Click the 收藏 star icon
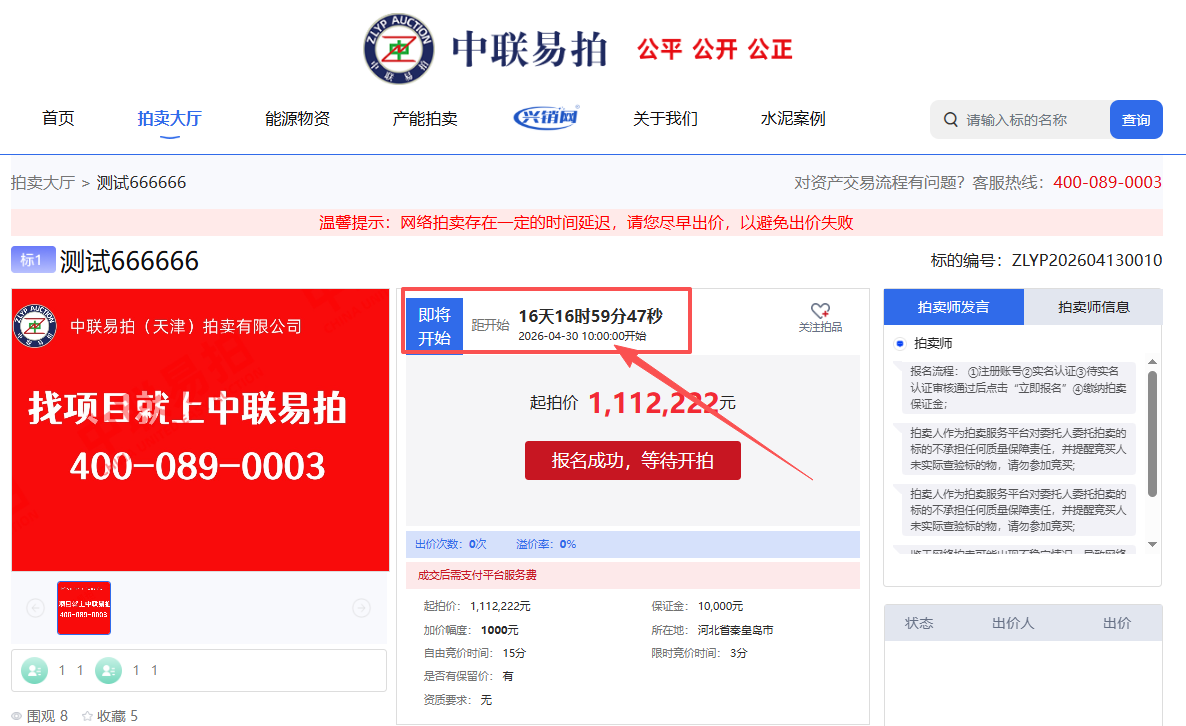This screenshot has height=726, width=1186. pyautogui.click(x=87, y=716)
